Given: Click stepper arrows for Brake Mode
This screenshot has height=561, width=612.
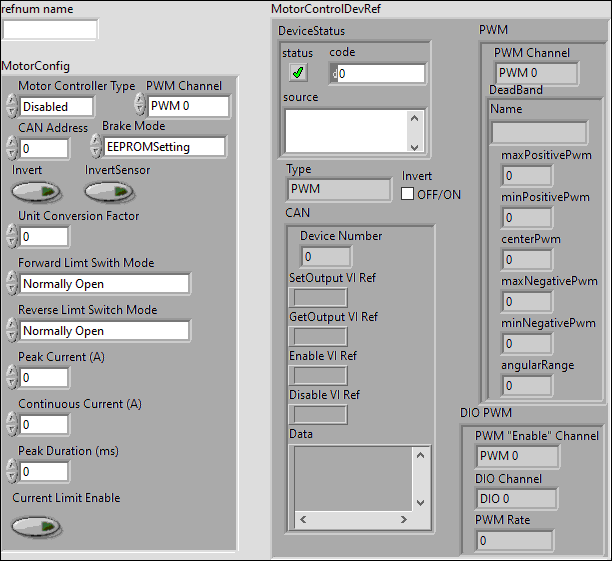Looking at the screenshot, I should tap(96, 146).
